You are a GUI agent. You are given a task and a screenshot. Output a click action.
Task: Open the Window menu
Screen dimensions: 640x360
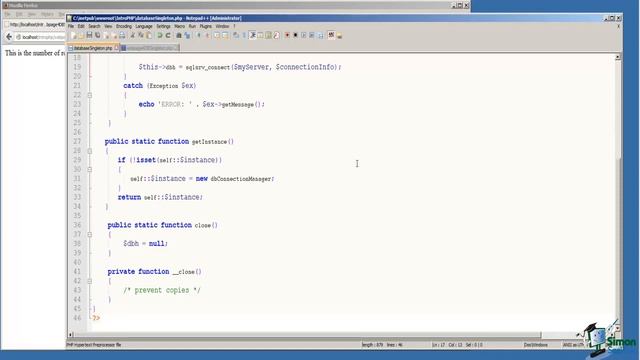(x=222, y=26)
